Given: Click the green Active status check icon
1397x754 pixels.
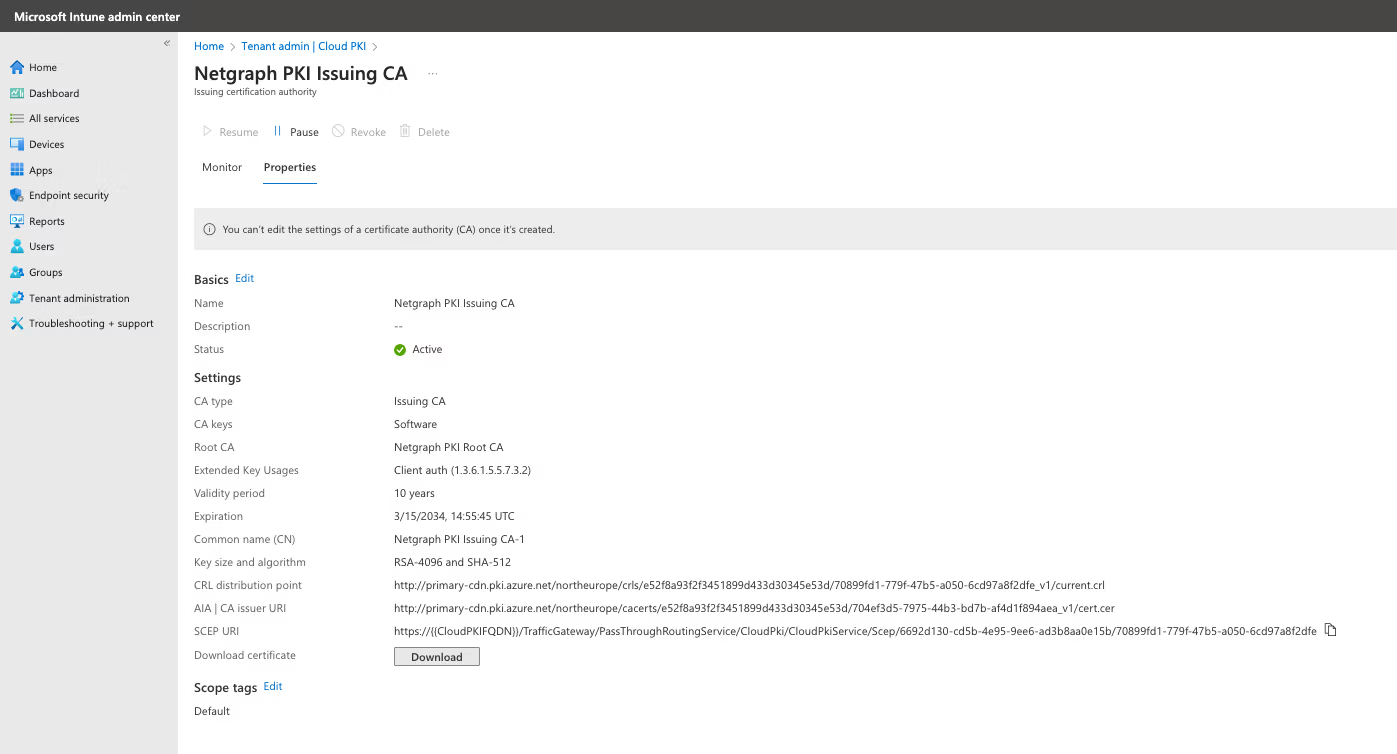Looking at the screenshot, I should click(400, 350).
